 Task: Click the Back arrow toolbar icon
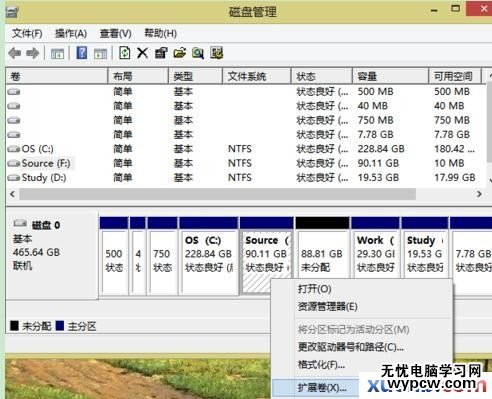(x=15, y=53)
